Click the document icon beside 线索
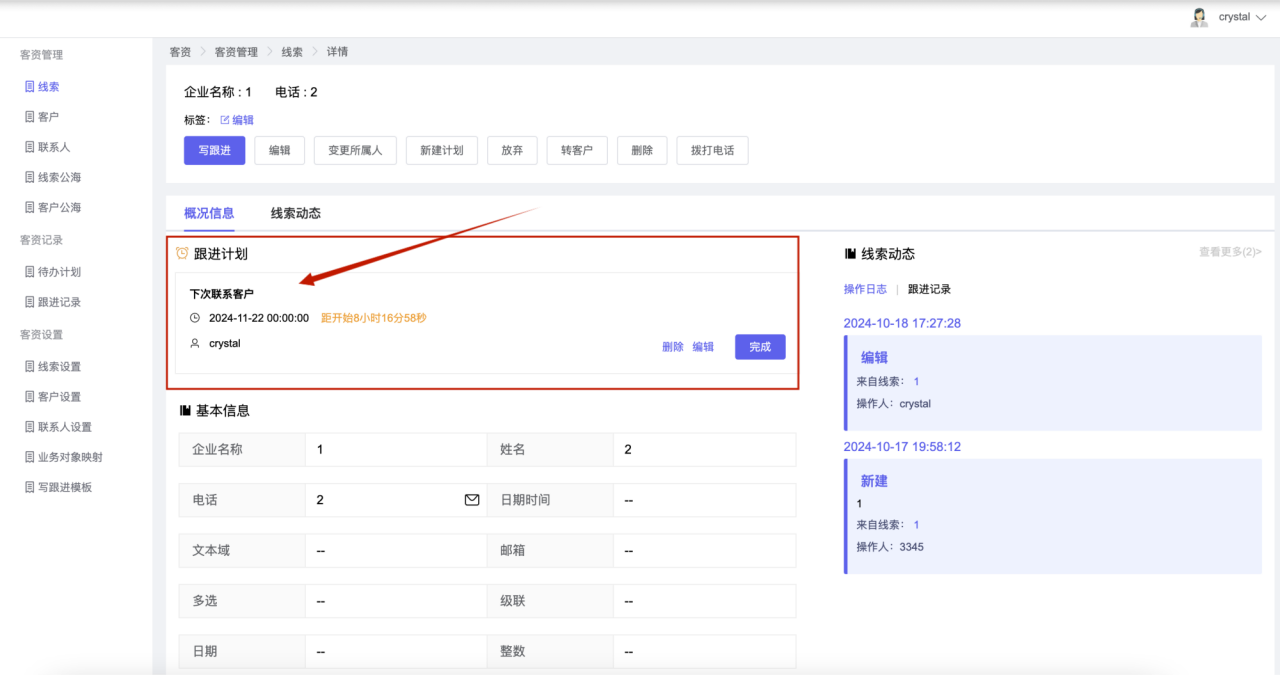The width and height of the screenshot is (1280, 675). point(30,87)
